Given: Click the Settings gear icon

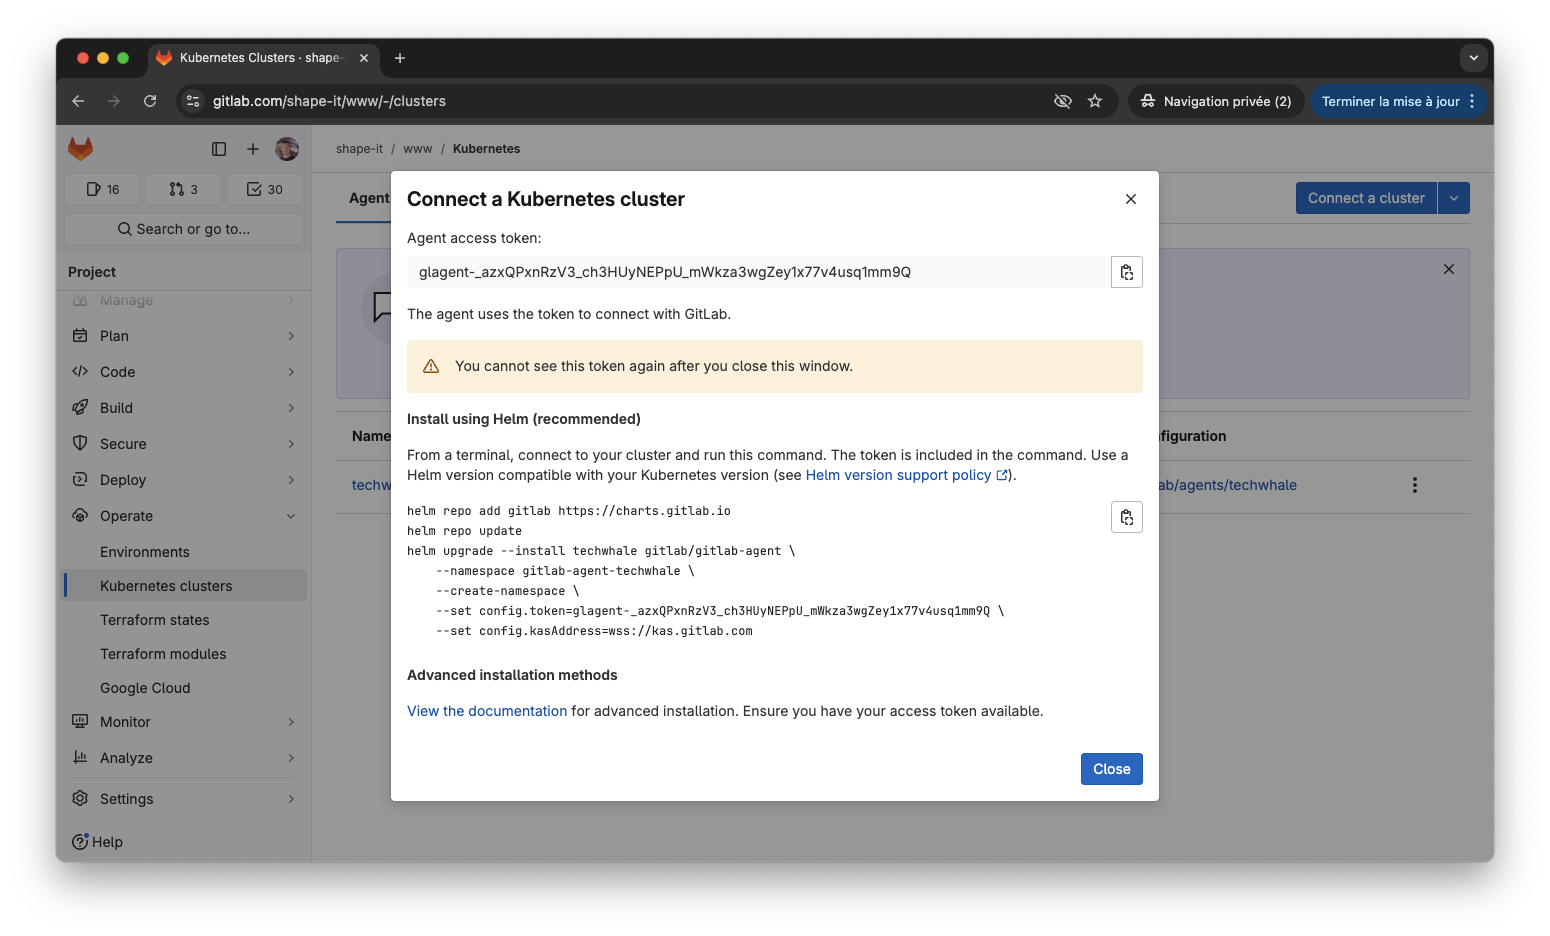Looking at the screenshot, I should point(80,798).
